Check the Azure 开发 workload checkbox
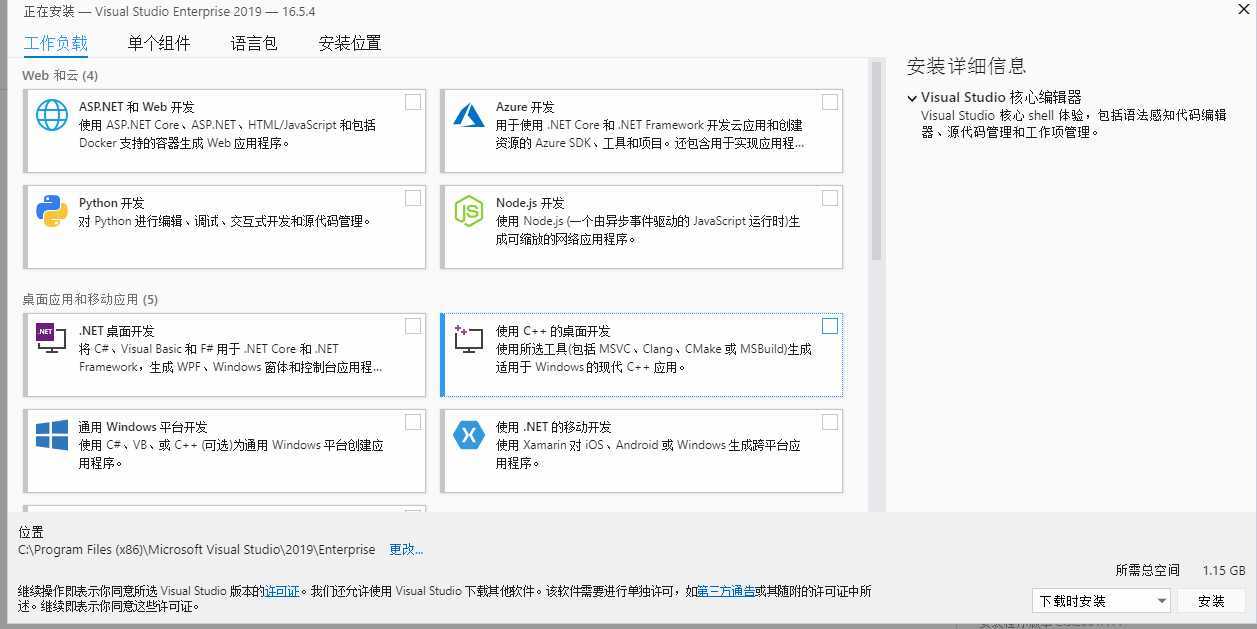Viewport: 1257px width, 629px height. [830, 102]
